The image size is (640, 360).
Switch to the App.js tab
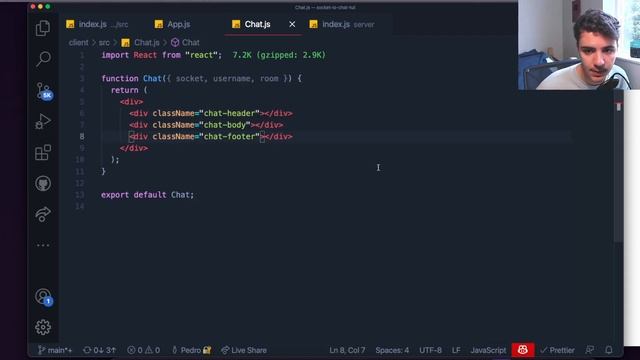(173, 24)
